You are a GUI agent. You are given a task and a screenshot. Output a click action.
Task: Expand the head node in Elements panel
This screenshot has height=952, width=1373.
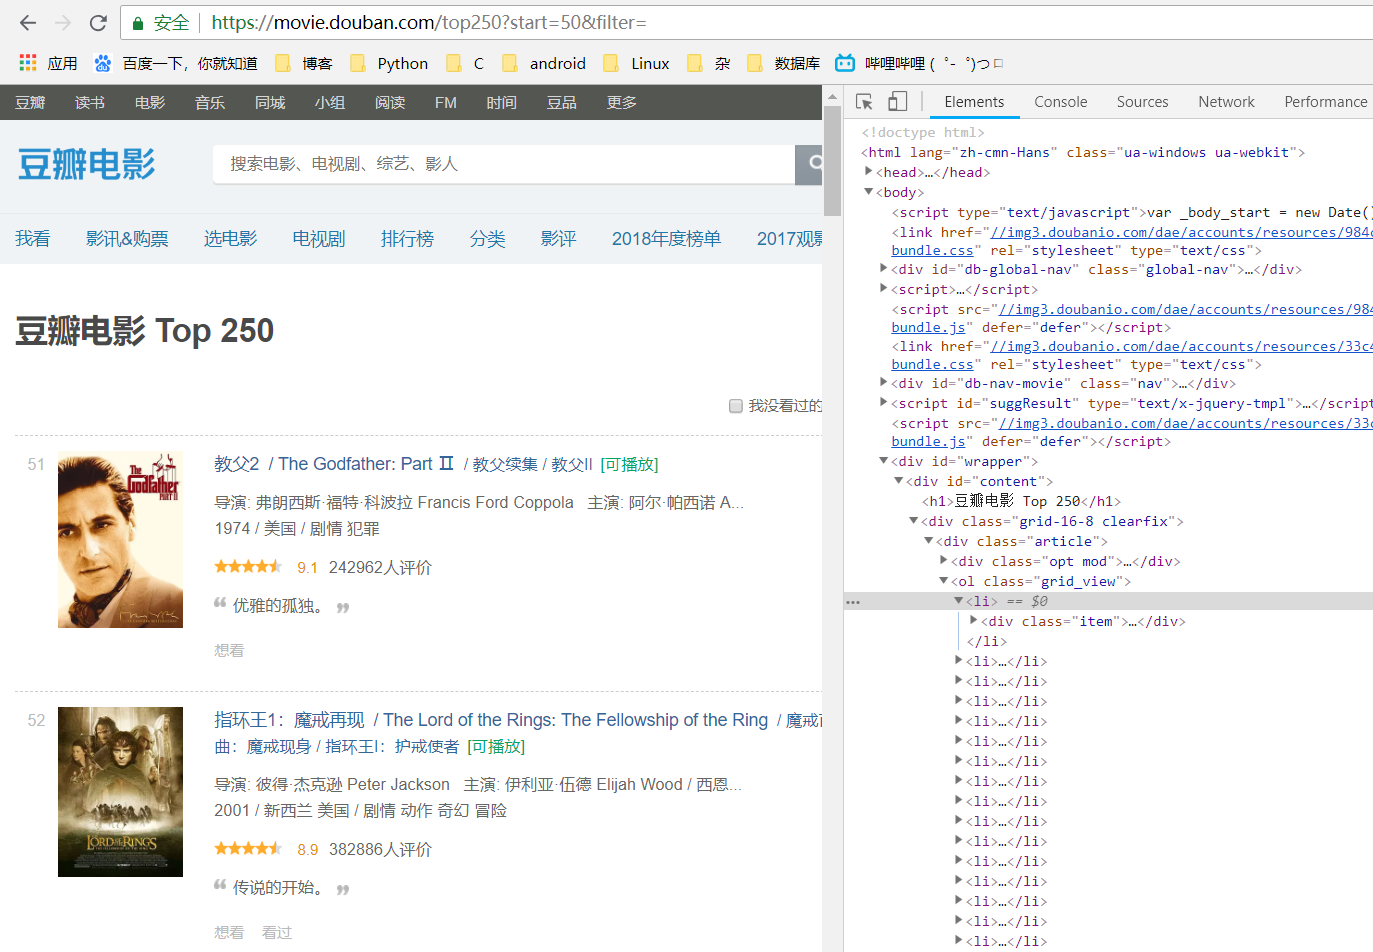(x=868, y=171)
